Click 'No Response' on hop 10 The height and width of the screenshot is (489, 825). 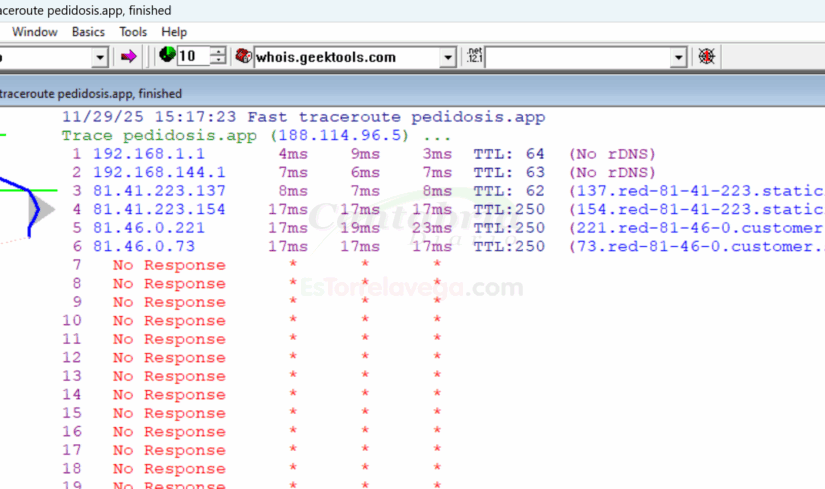(169, 320)
